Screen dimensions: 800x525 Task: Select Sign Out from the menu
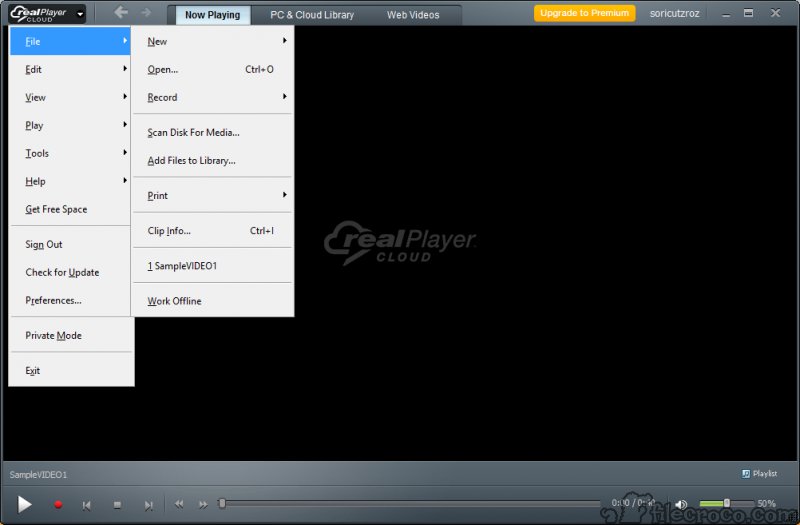coord(70,244)
